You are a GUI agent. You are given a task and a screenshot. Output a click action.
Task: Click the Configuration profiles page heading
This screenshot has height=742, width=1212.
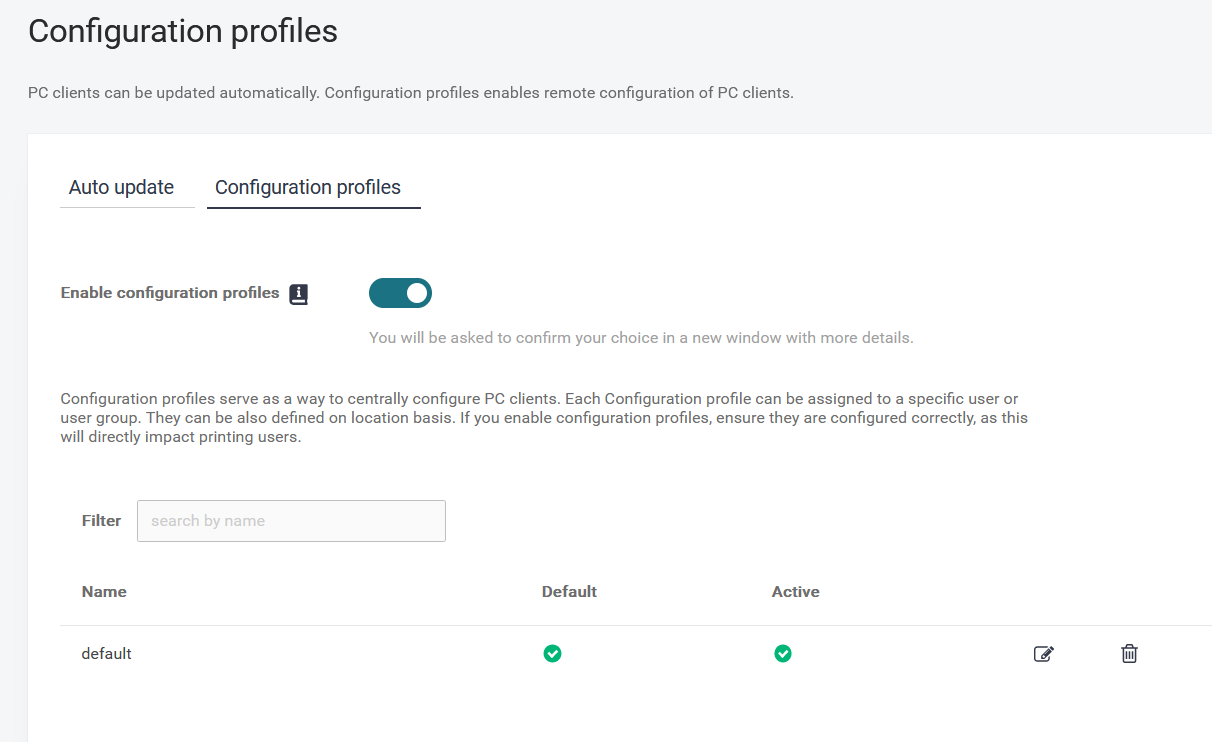(183, 32)
